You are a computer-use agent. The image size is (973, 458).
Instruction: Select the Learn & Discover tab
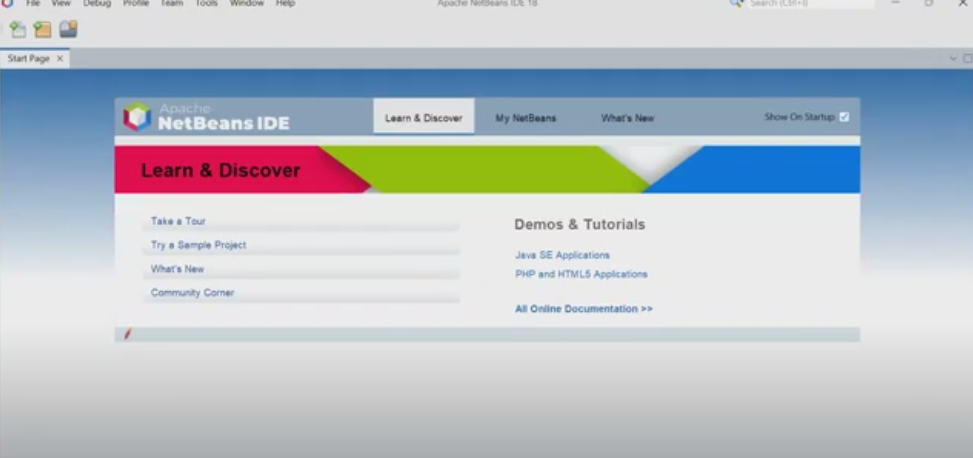click(x=424, y=116)
